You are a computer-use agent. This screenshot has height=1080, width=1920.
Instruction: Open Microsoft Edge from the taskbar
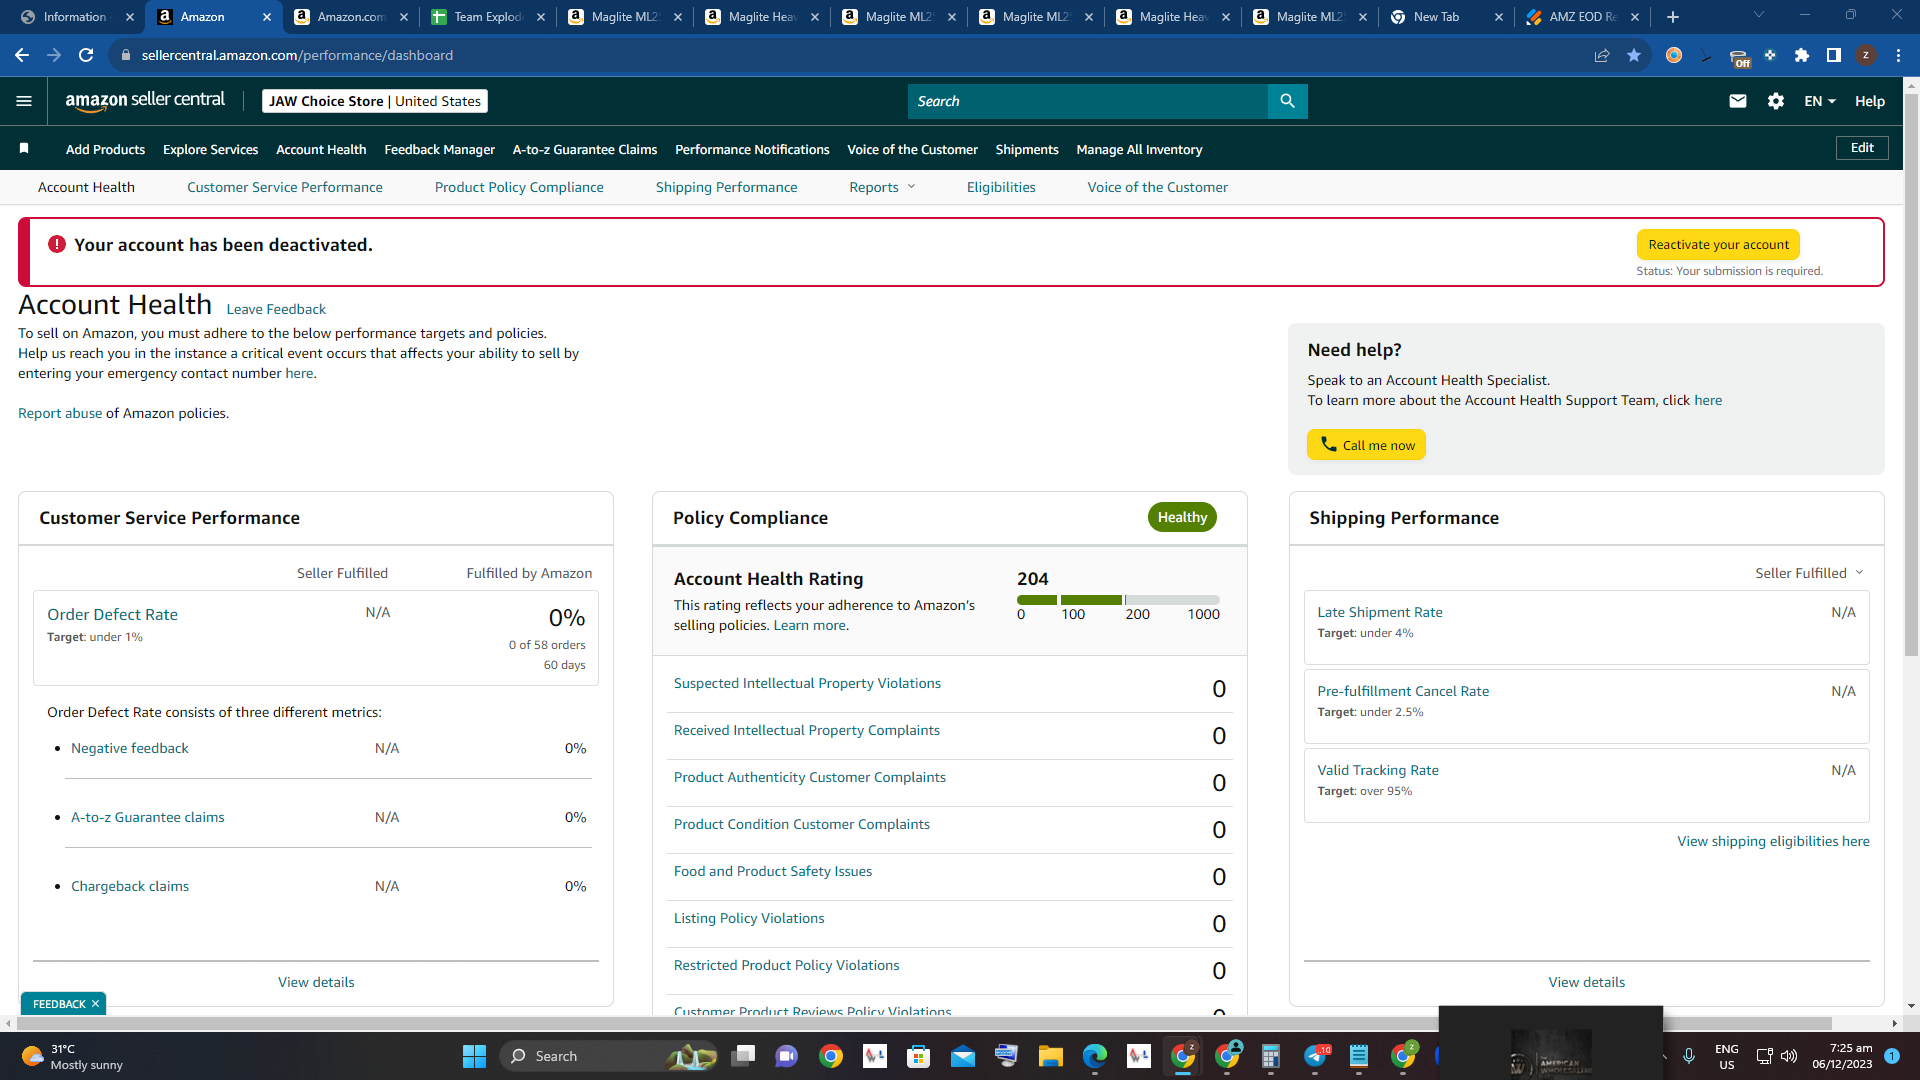click(x=1095, y=1056)
